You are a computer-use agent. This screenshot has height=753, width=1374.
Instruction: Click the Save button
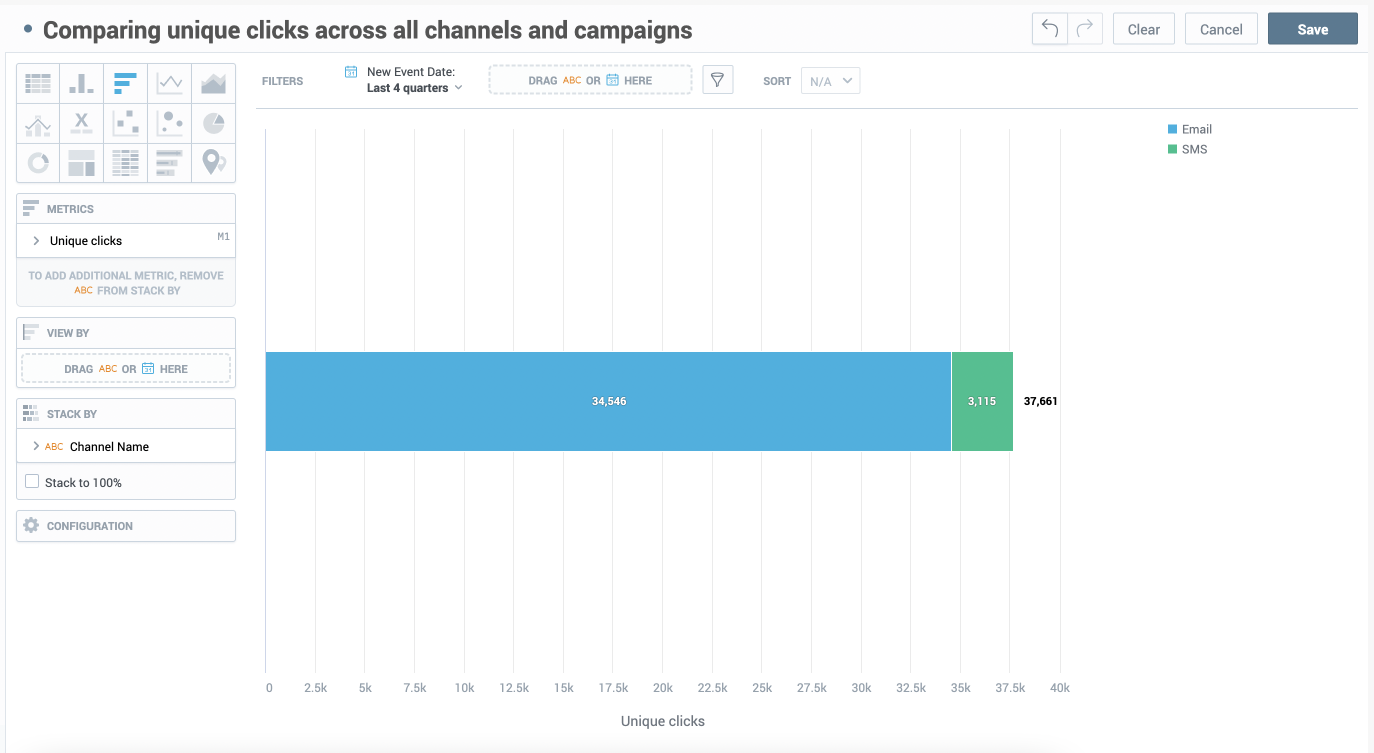tap(1312, 29)
